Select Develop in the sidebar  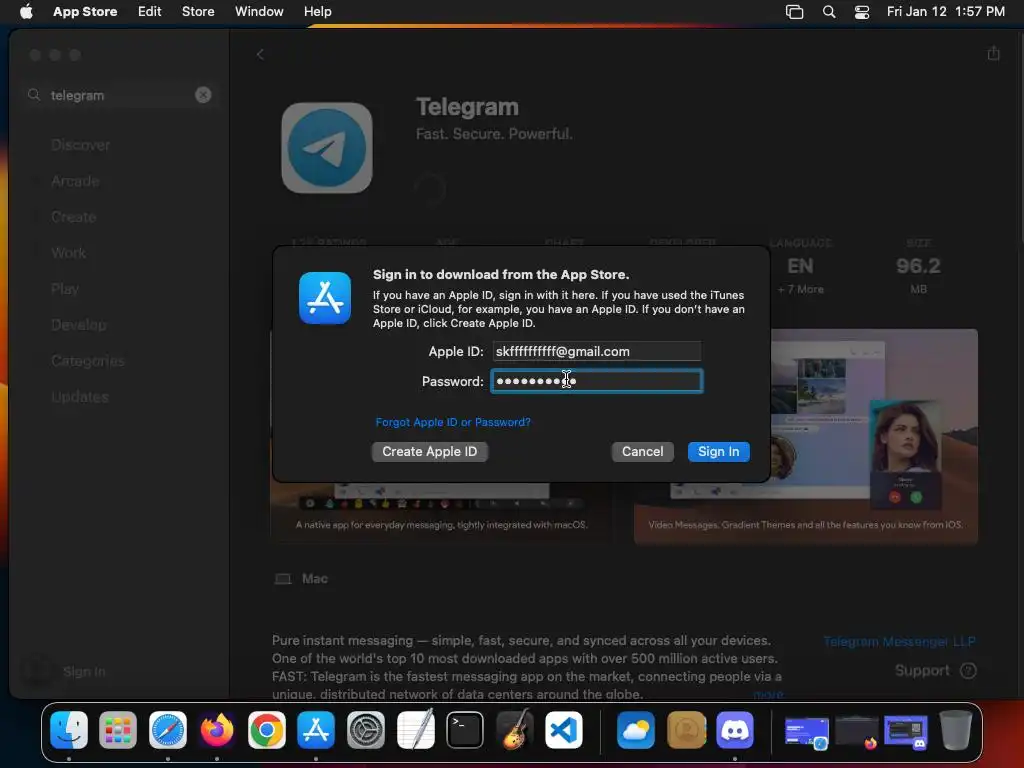pyautogui.click(x=78, y=325)
